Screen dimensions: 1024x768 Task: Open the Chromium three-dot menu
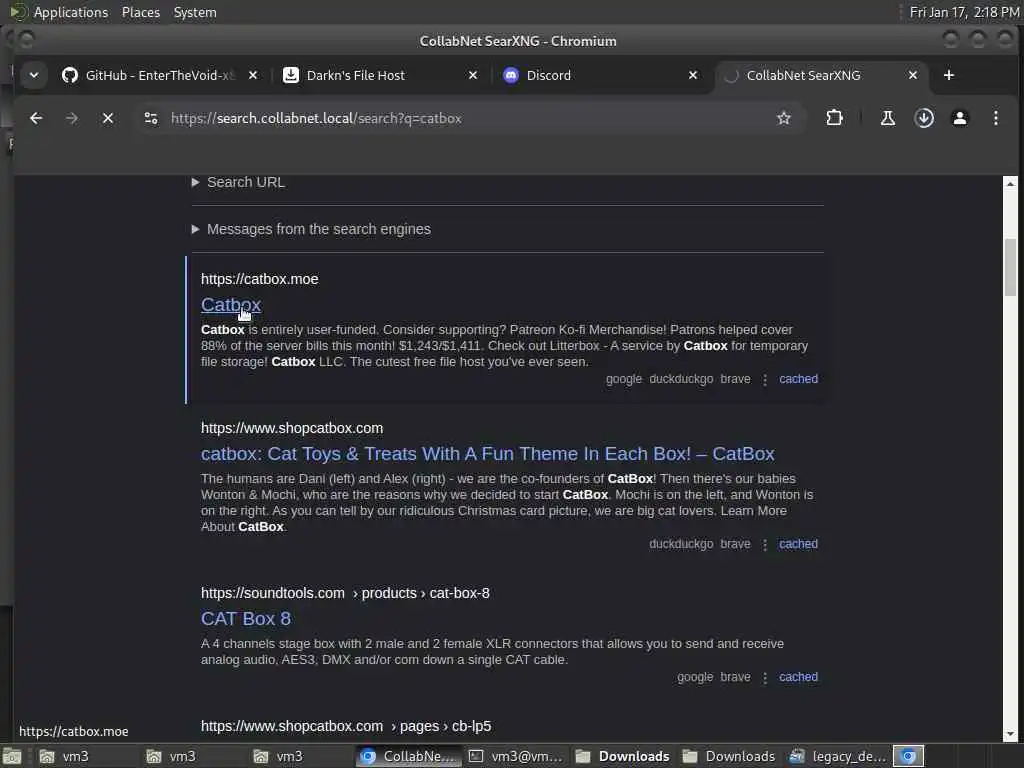[995, 118]
